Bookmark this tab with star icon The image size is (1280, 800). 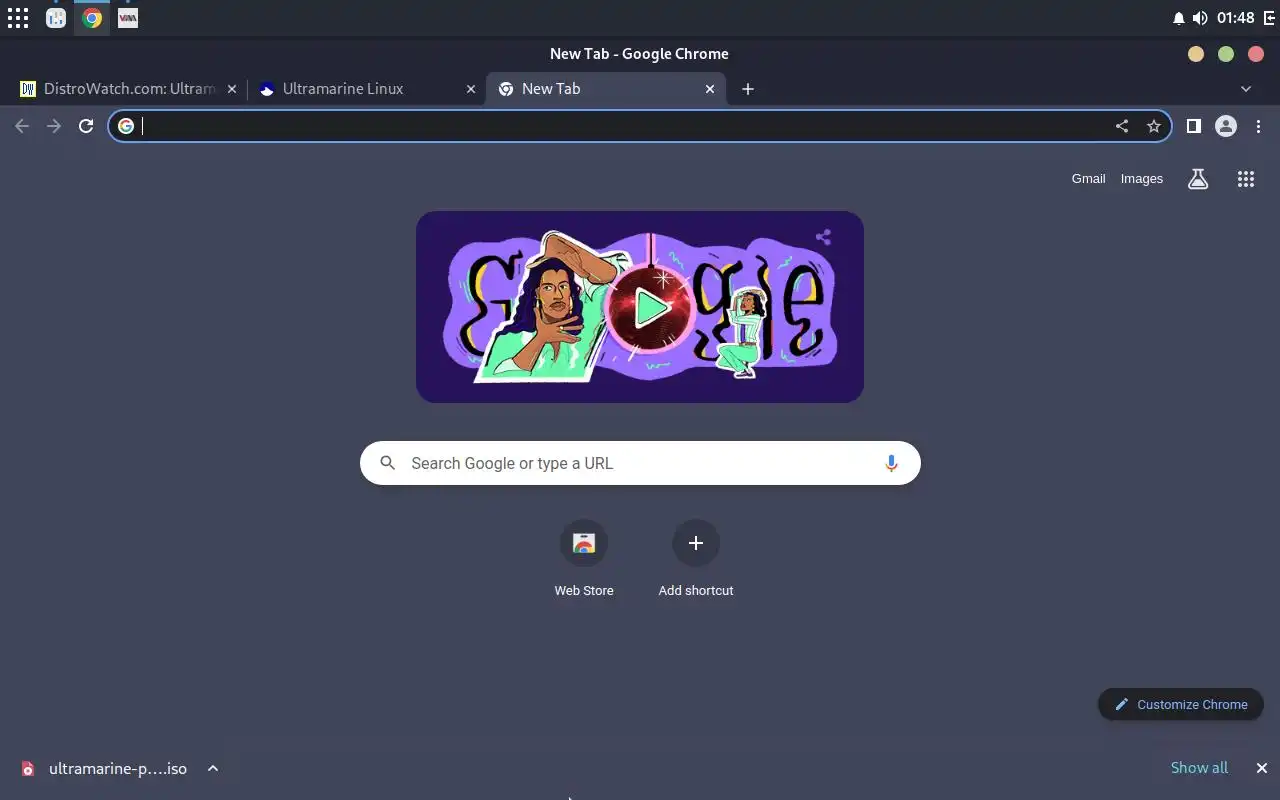coord(1154,126)
